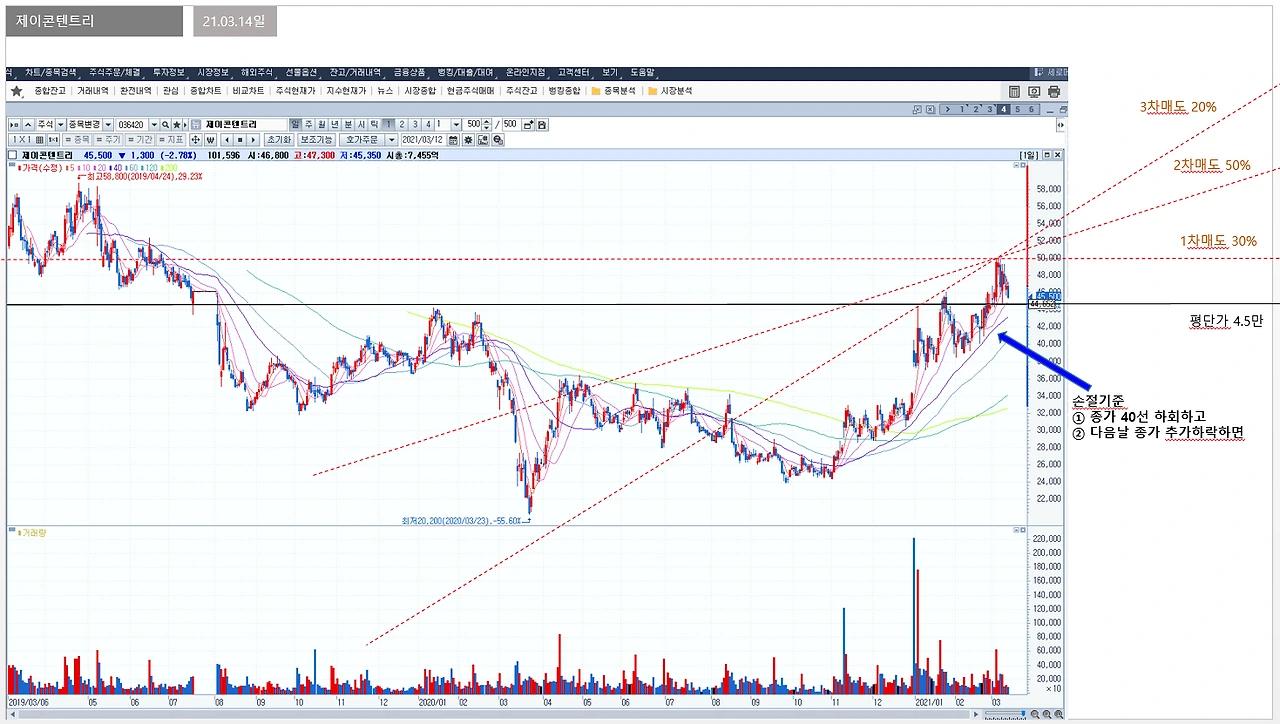Image resolution: width=1280 pixels, height=724 pixels.
Task: Click the scroll right arrow below chart
Action: coord(976,714)
